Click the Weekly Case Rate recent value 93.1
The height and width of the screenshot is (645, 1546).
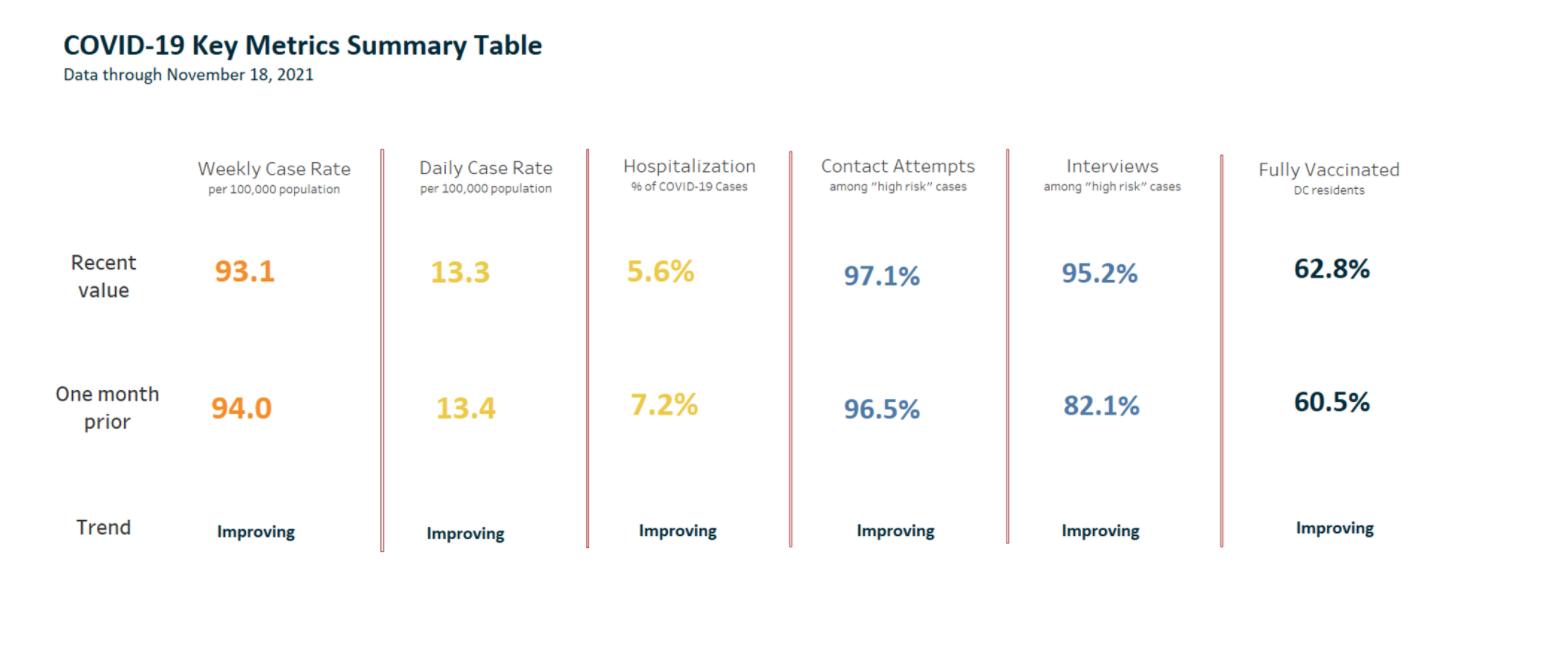(x=244, y=271)
